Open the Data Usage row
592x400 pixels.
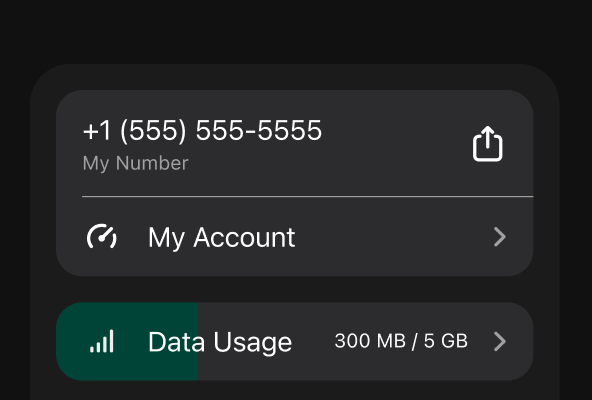[294, 341]
